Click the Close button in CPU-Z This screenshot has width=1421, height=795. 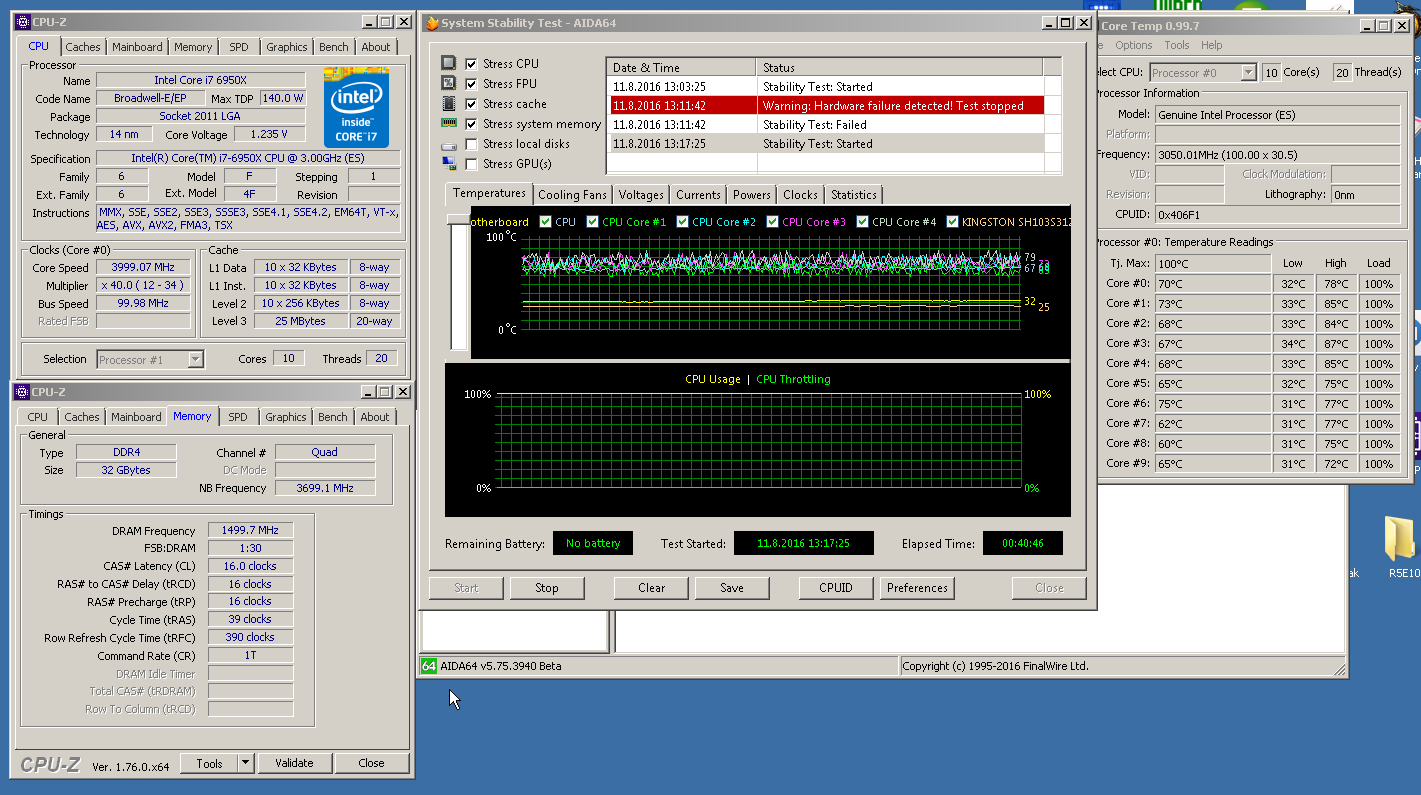[x=371, y=763]
